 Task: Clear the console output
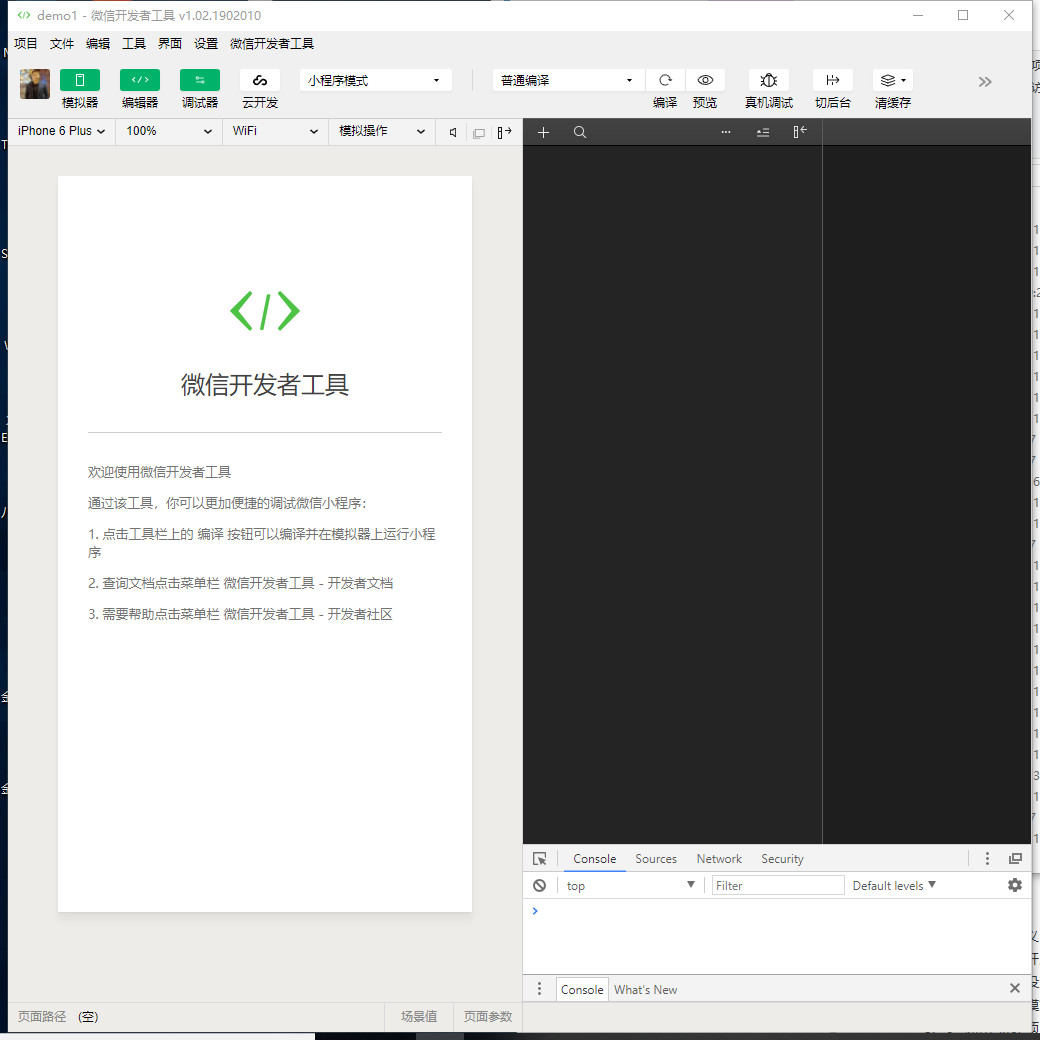click(x=539, y=885)
